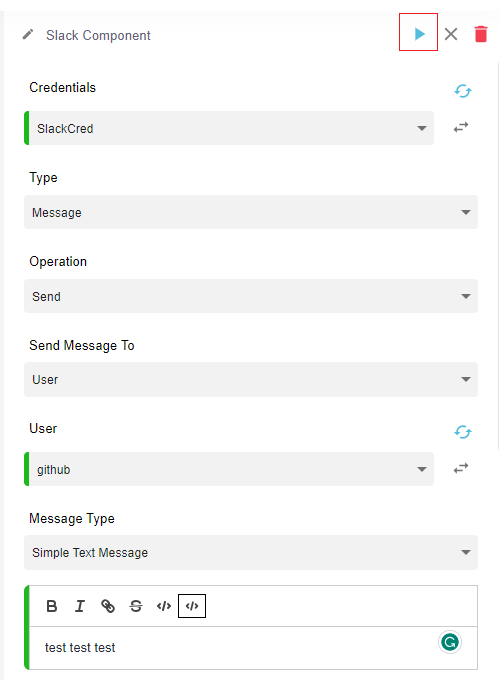Screen dimensions: 499x680
Task: Run the Slack Component with play icon
Action: click(419, 33)
